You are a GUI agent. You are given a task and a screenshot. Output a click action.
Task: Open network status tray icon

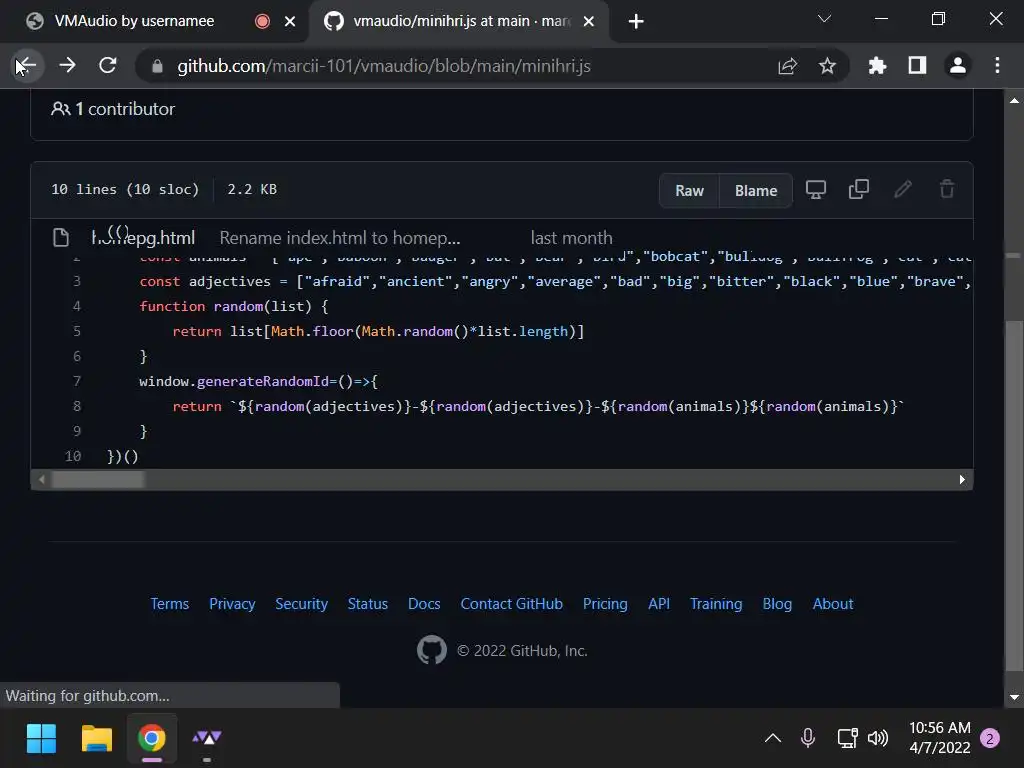pyautogui.click(x=847, y=738)
